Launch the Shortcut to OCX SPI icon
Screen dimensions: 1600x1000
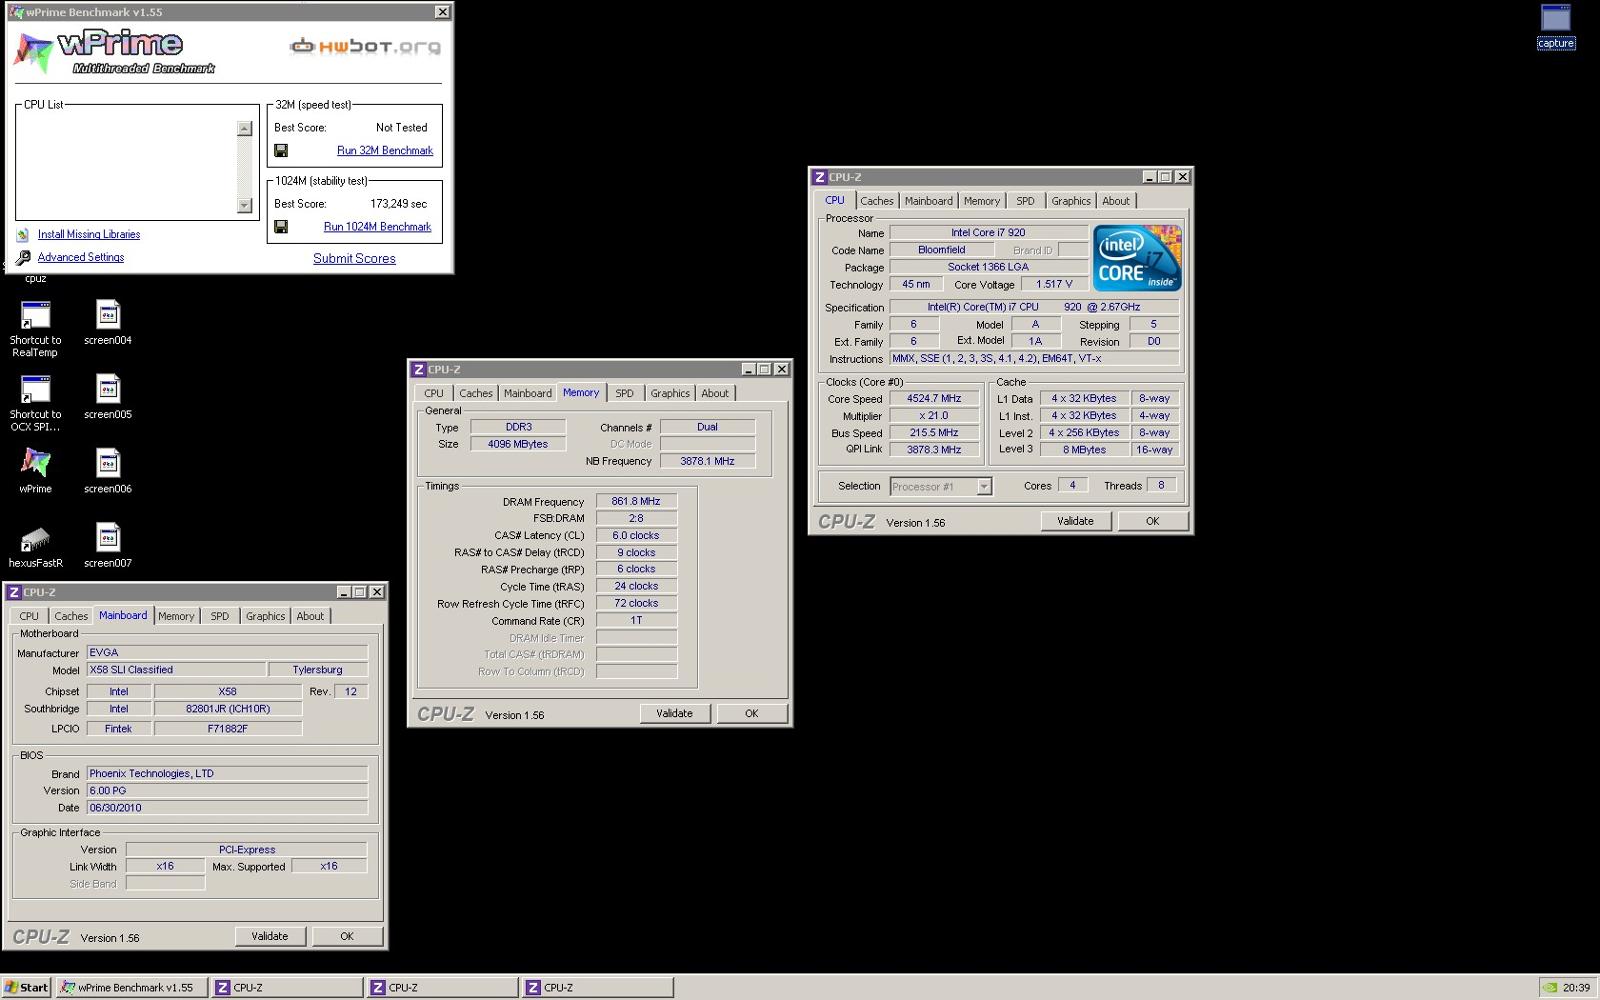36,403
